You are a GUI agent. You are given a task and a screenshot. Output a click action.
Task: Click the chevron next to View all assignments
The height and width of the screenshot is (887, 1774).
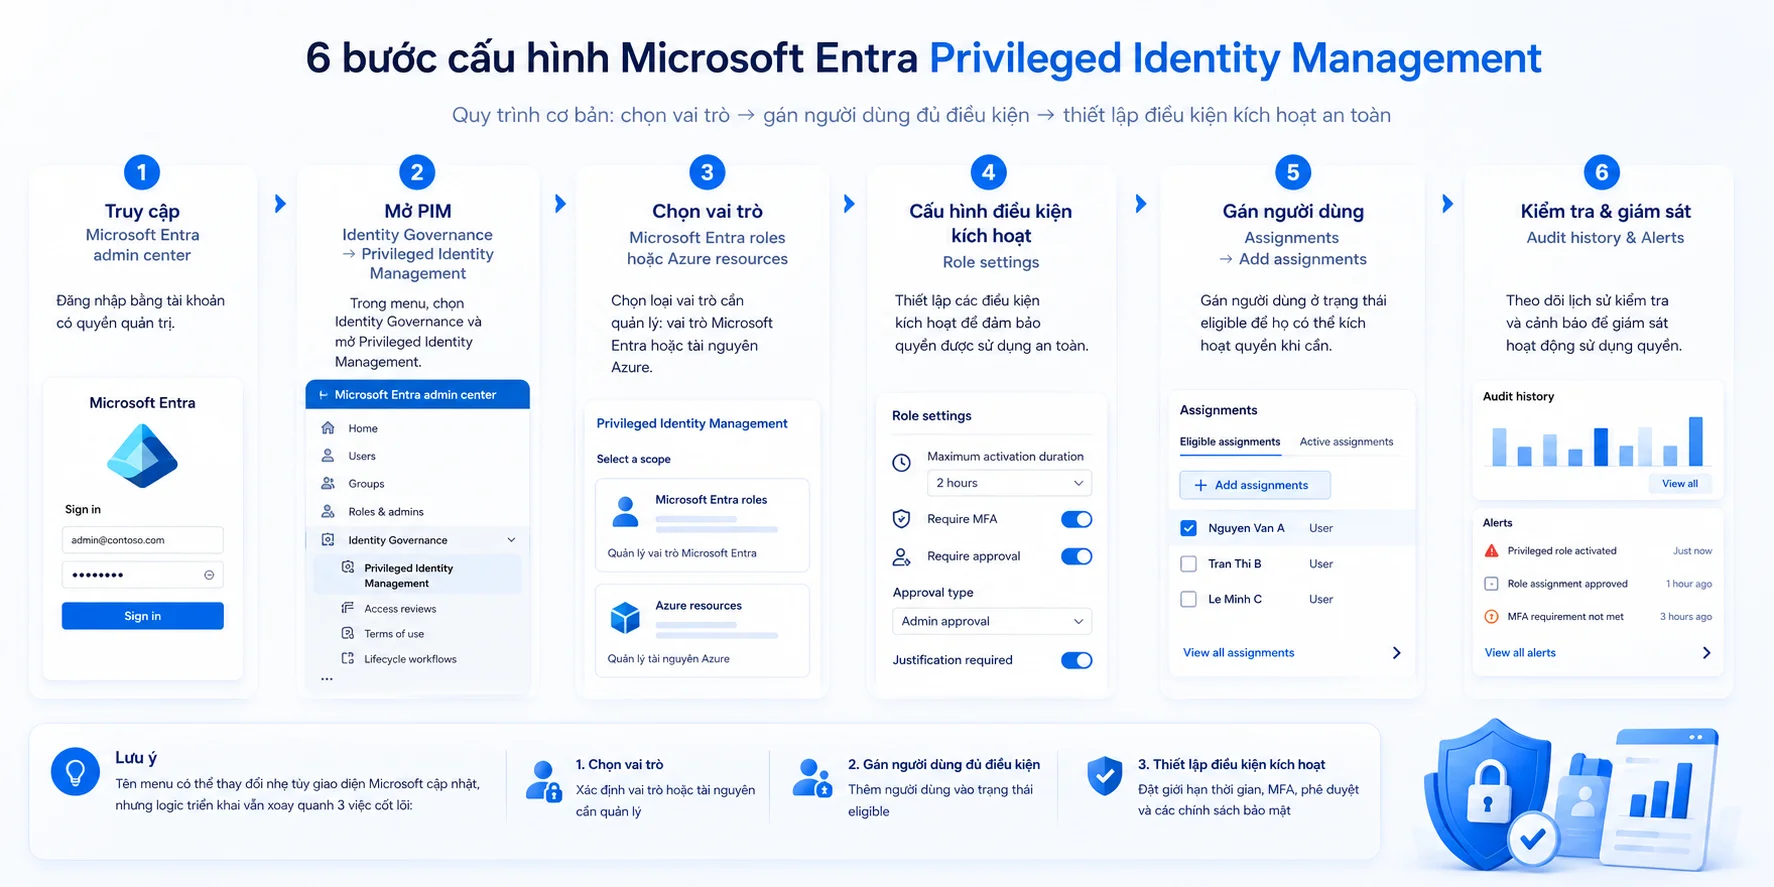click(1397, 653)
